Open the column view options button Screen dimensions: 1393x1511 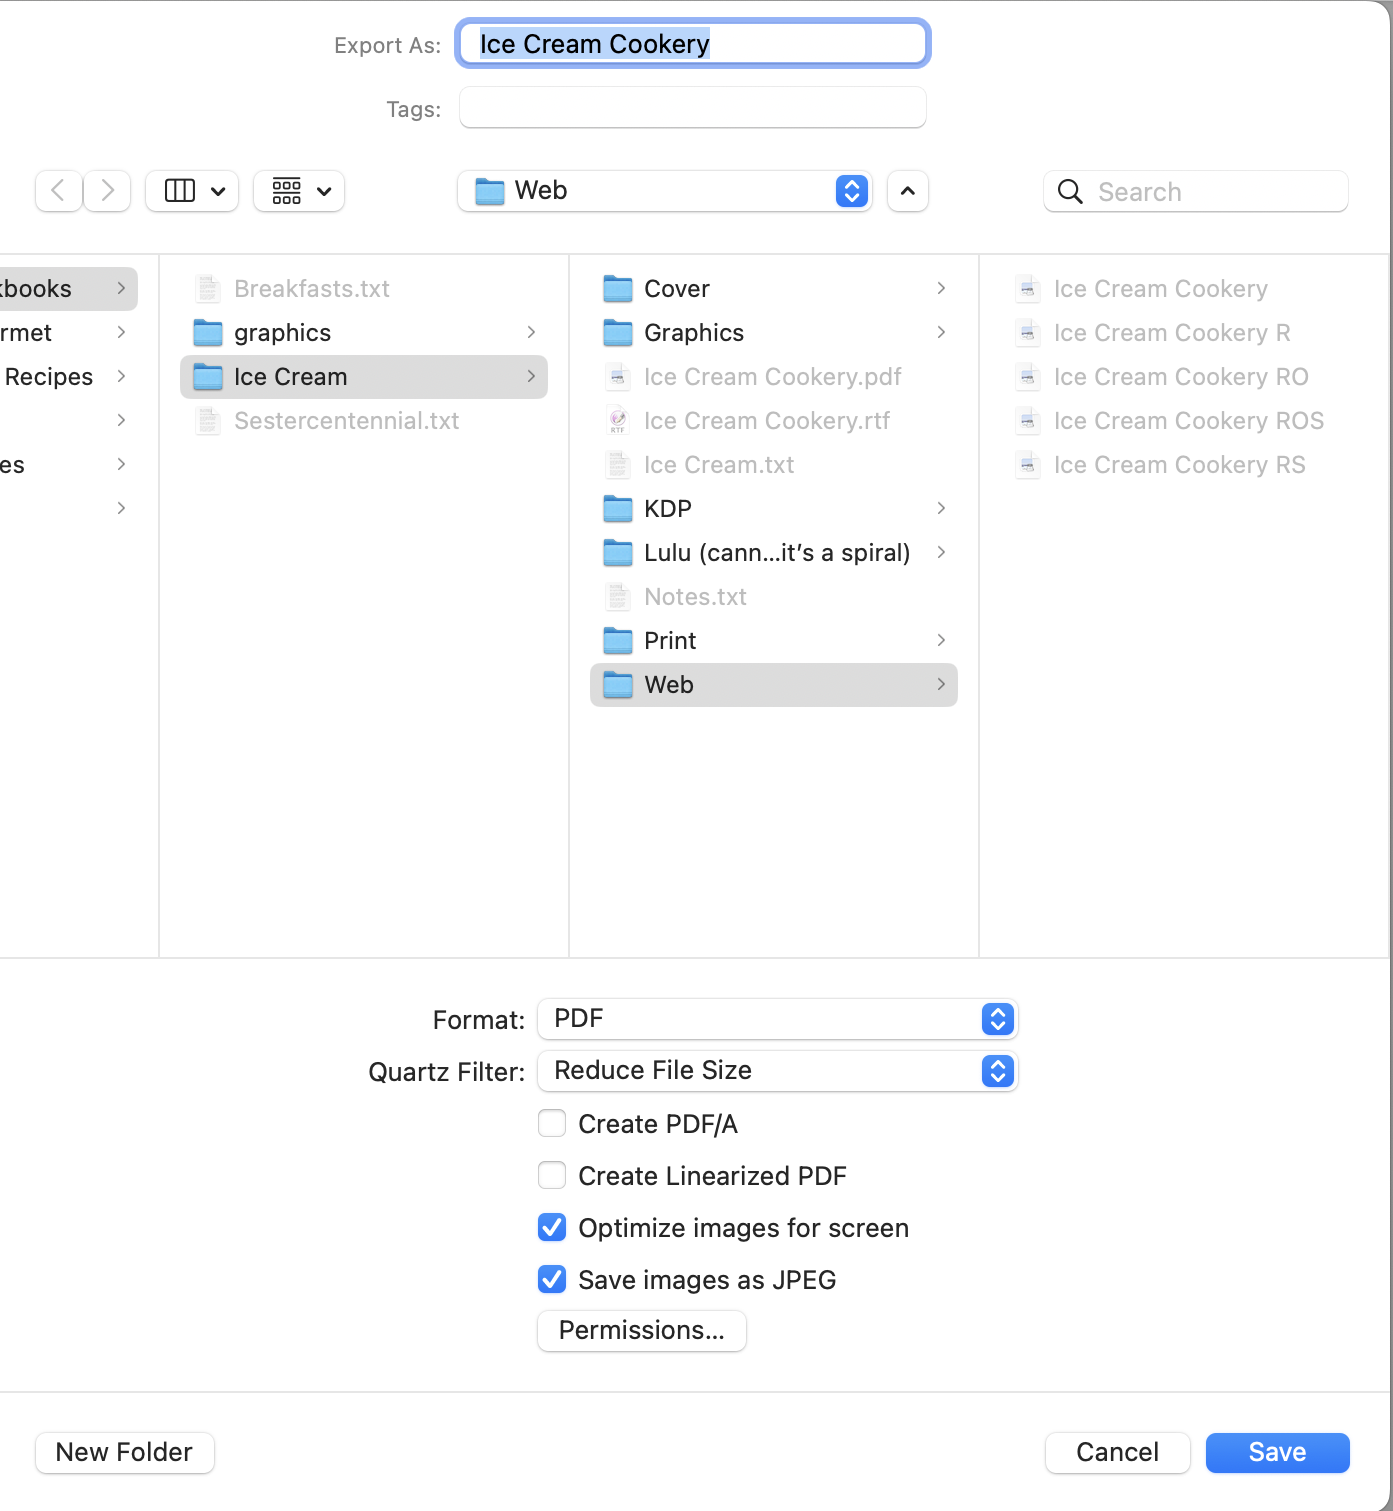tap(193, 191)
